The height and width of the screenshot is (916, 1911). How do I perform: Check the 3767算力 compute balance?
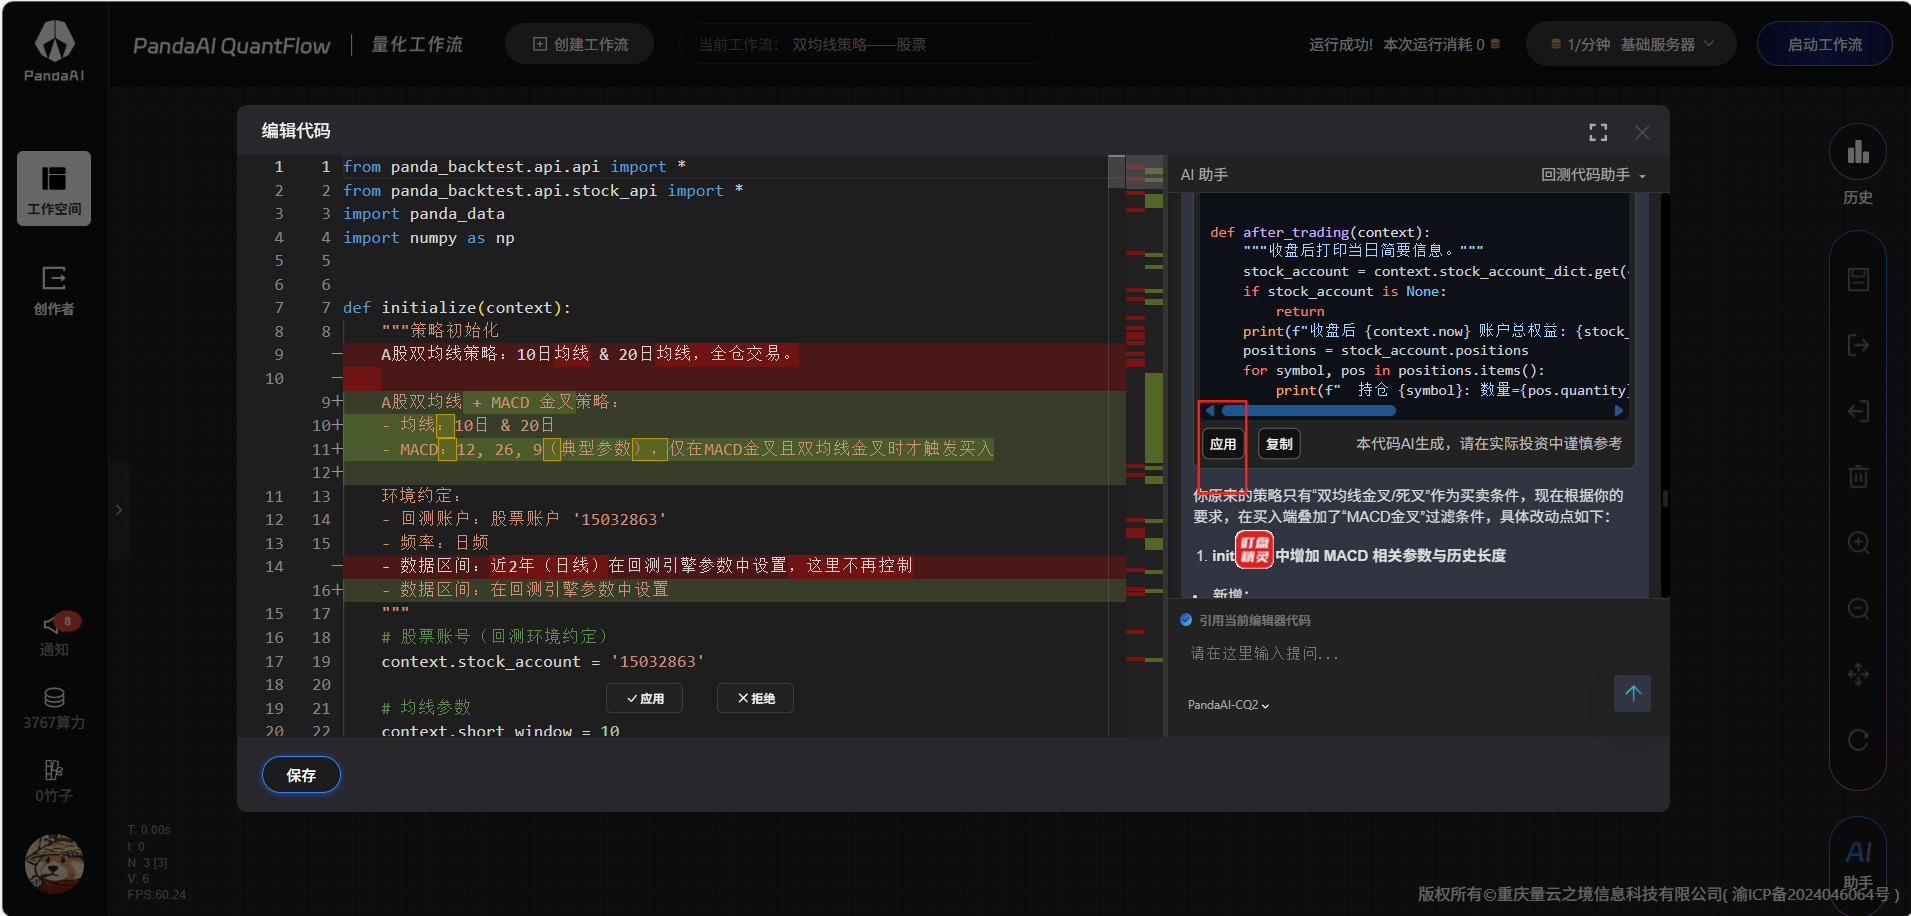tap(54, 709)
